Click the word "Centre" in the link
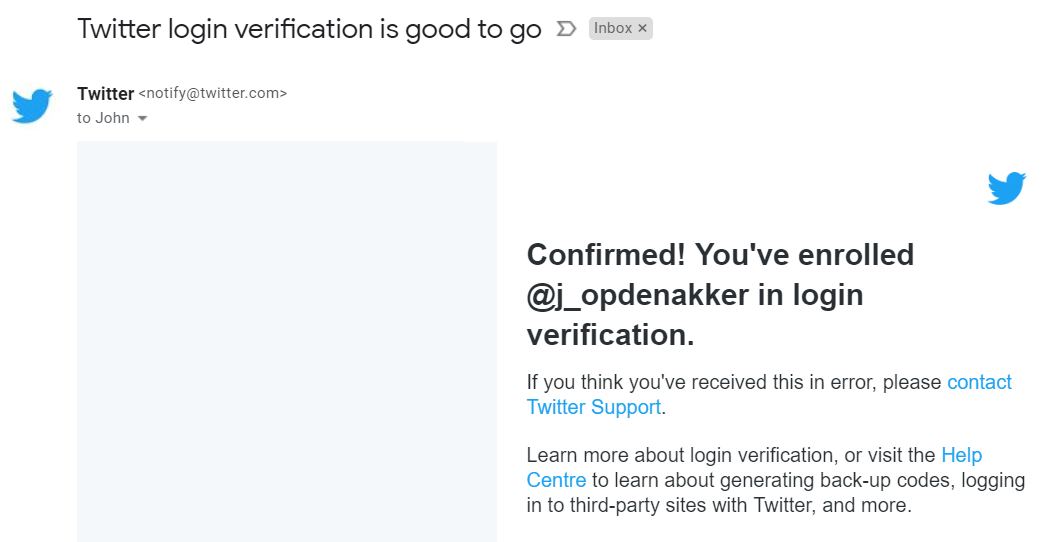The width and height of the screenshot is (1043, 542). click(556, 480)
